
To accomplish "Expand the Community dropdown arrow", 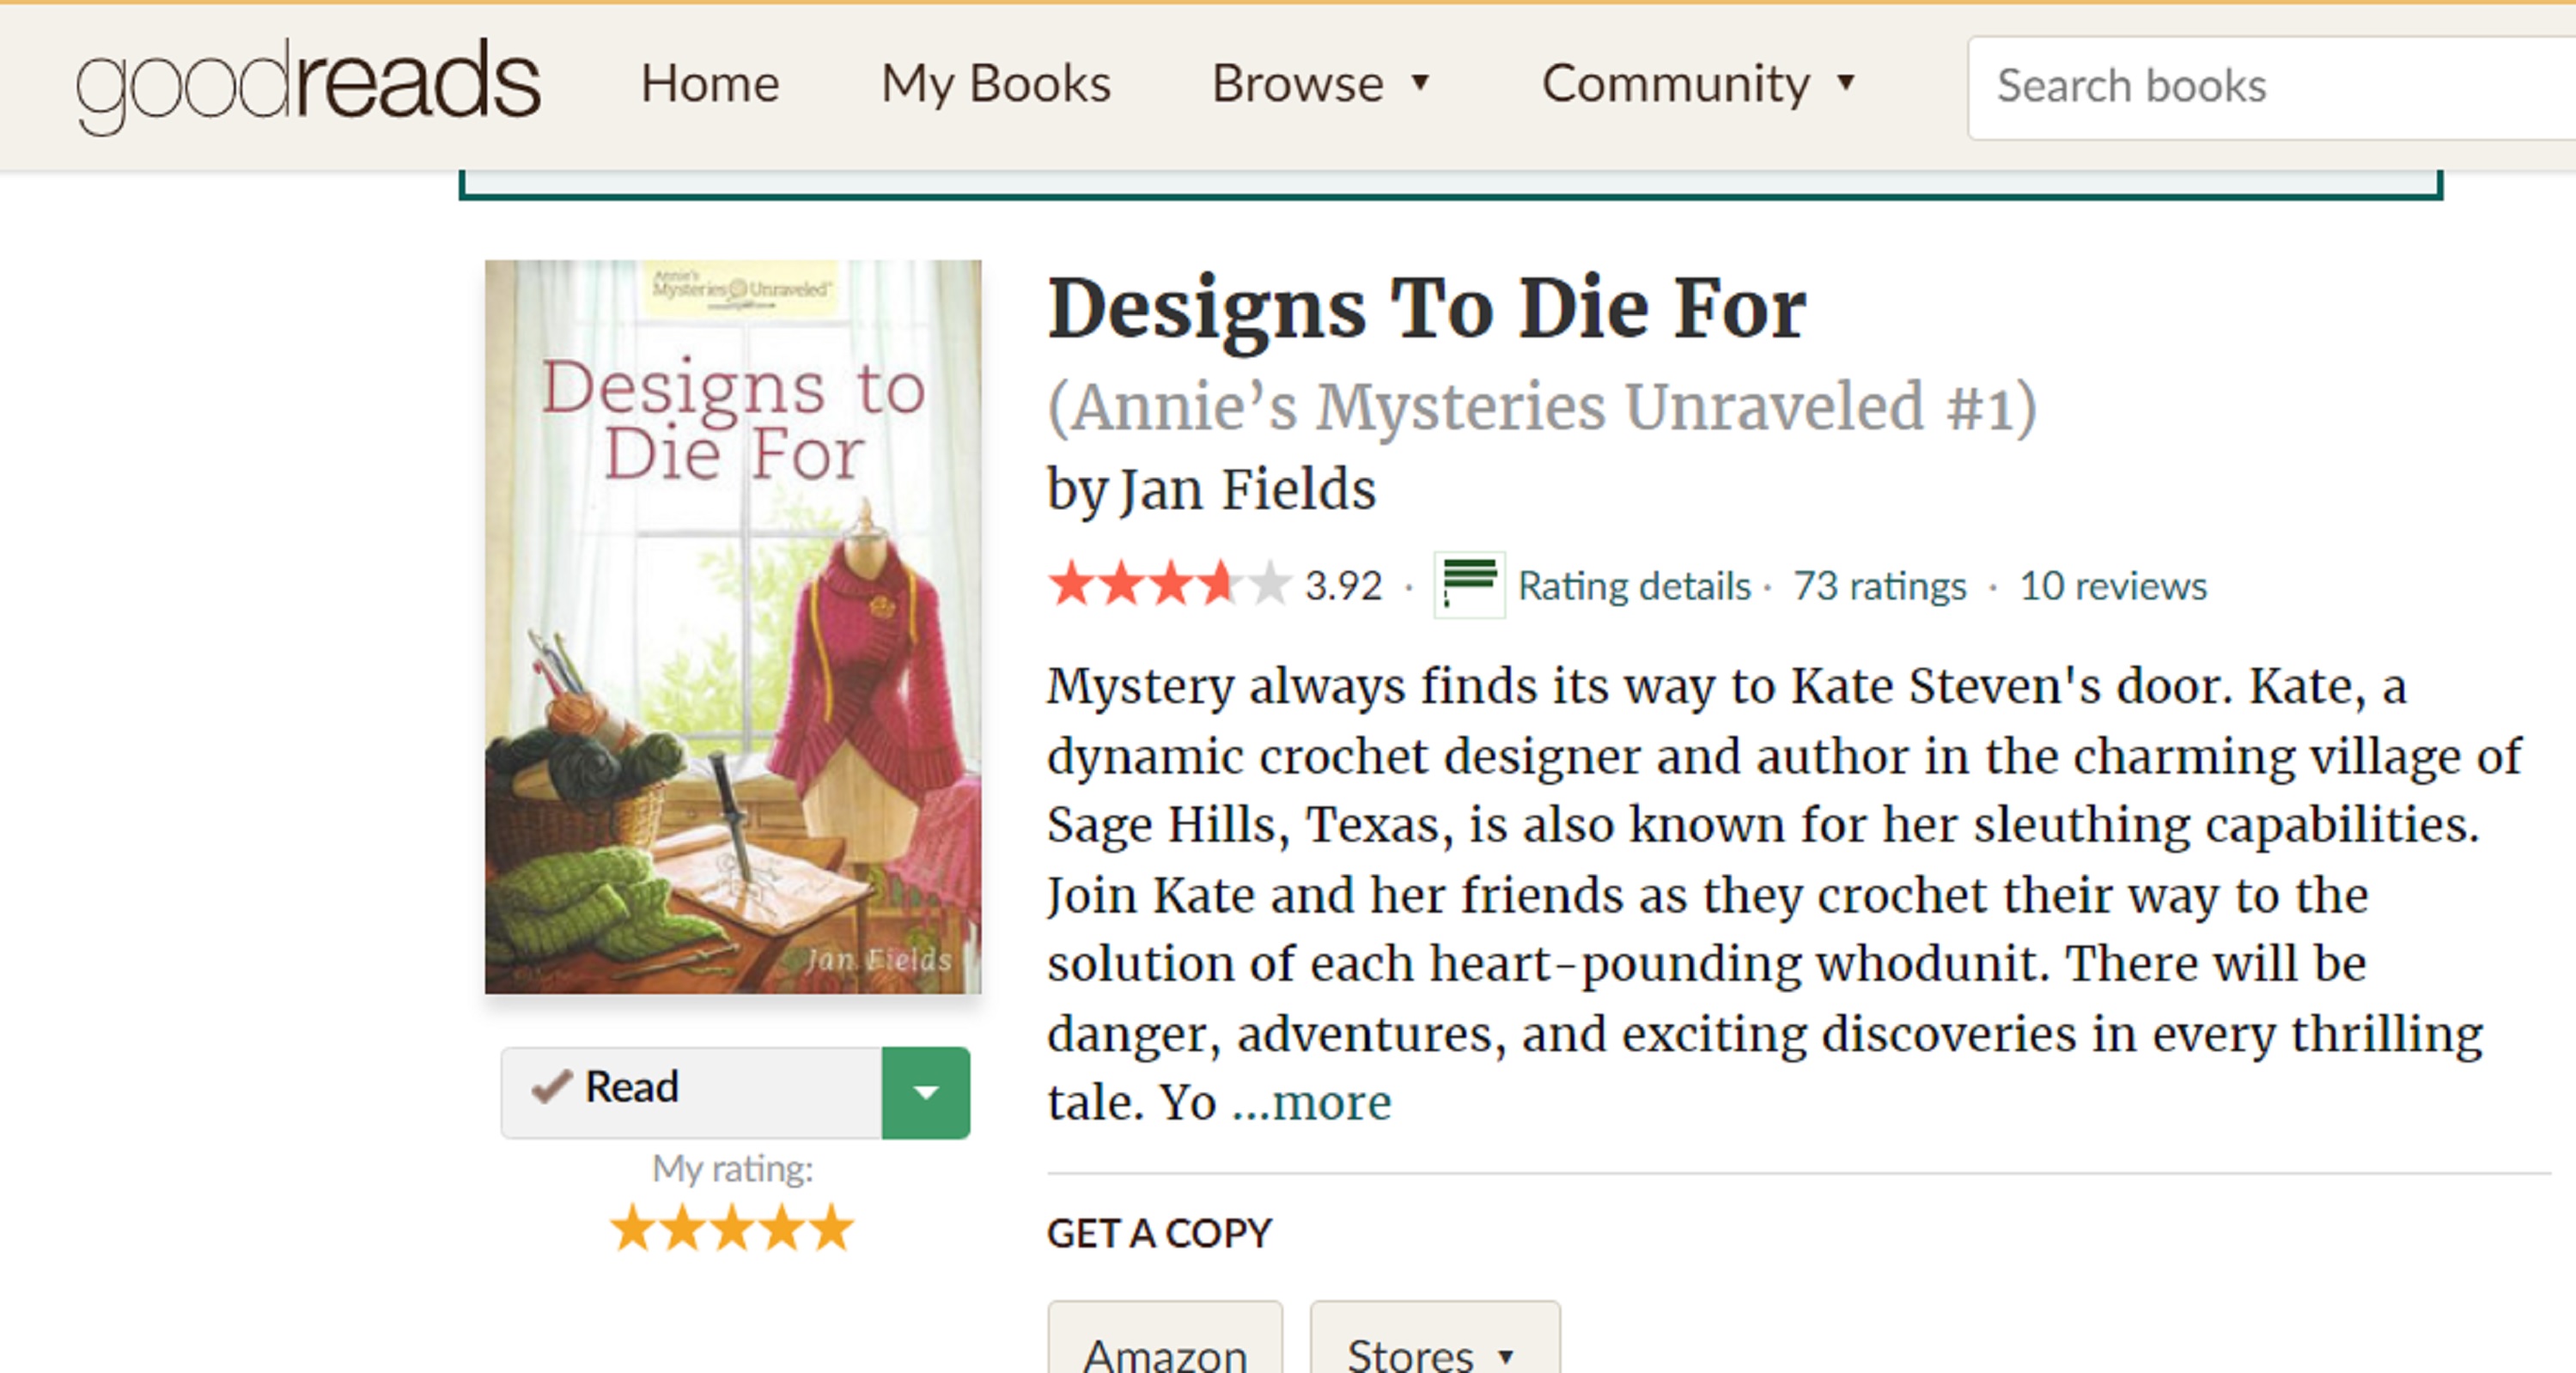I will [1846, 82].
